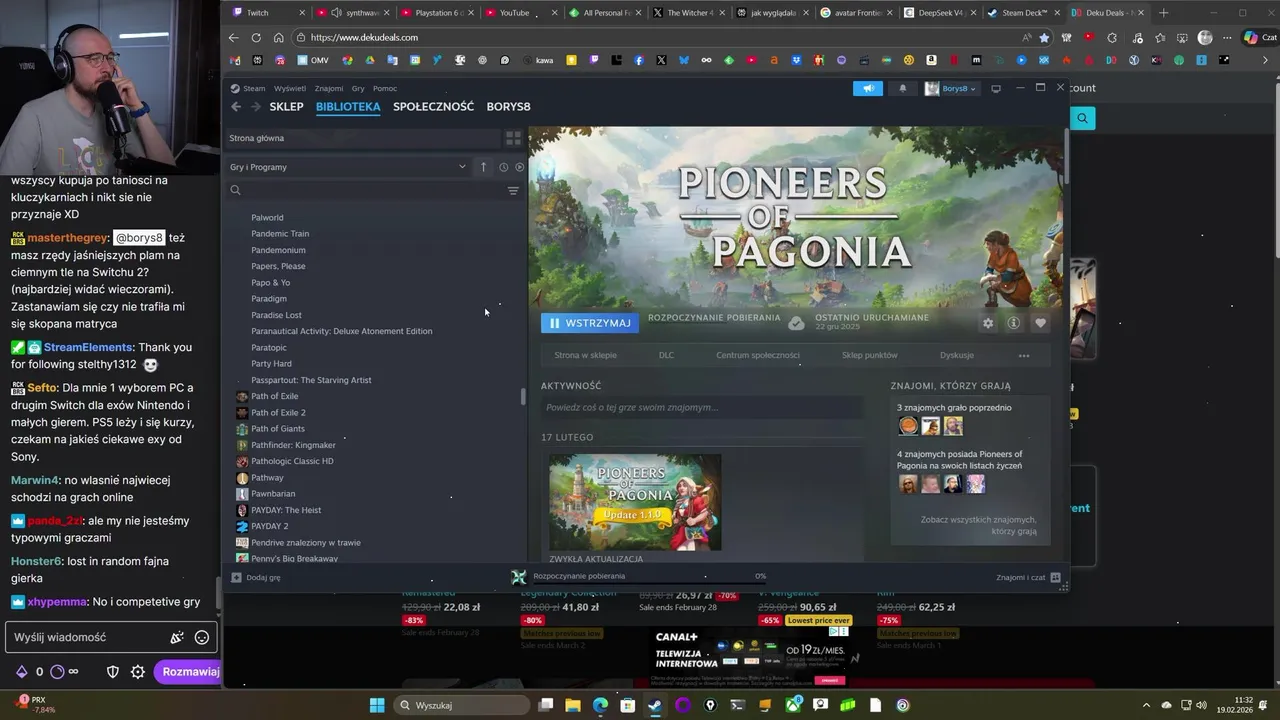Open Twitch chat emote picker
This screenshot has height=720, width=1280.
pos(202,637)
